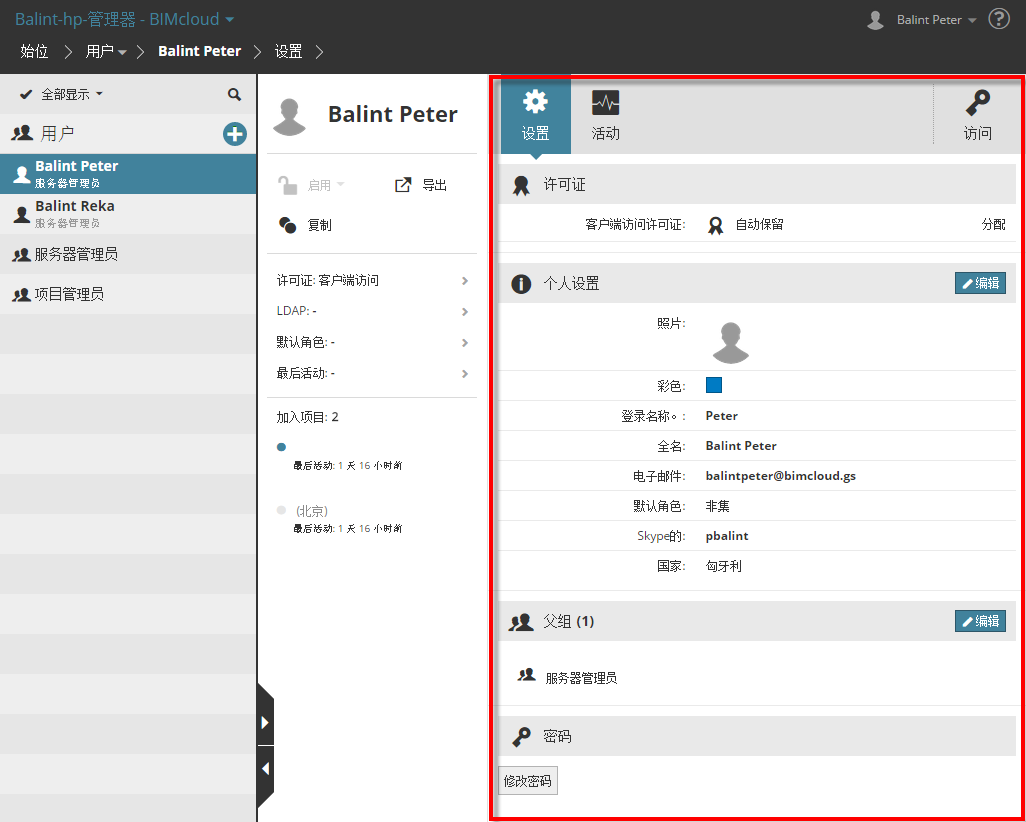The width and height of the screenshot is (1026, 822).
Task: Click the 分配 link
Action: tap(993, 224)
